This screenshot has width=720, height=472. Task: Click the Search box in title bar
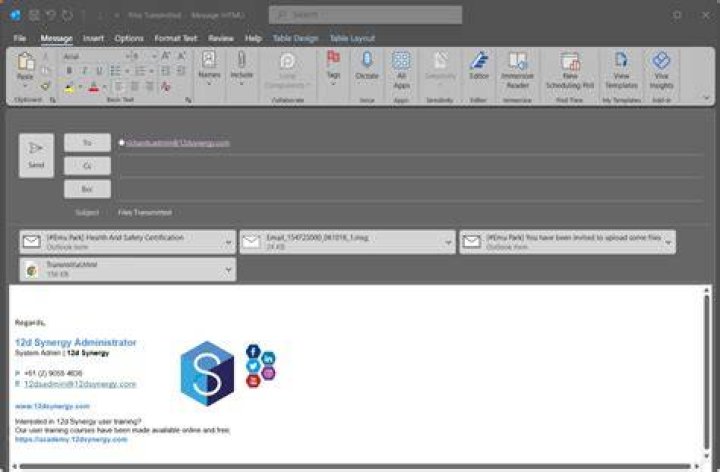tap(366, 15)
